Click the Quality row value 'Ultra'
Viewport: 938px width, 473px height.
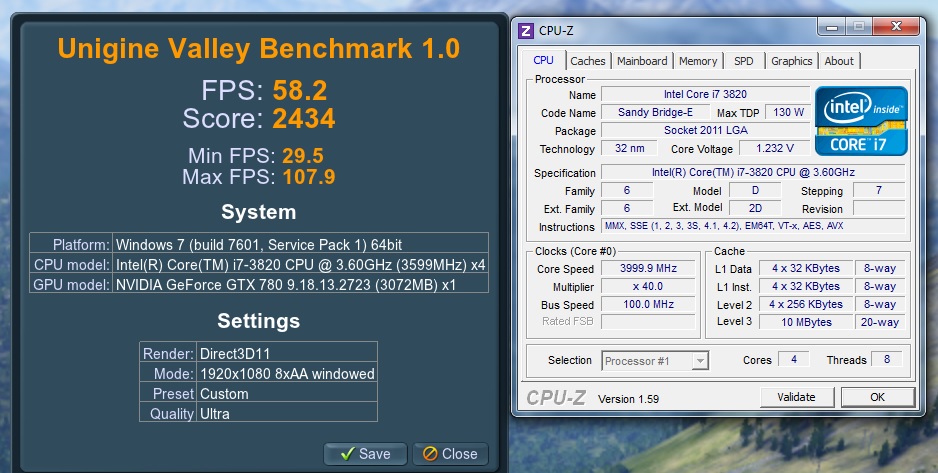click(214, 413)
